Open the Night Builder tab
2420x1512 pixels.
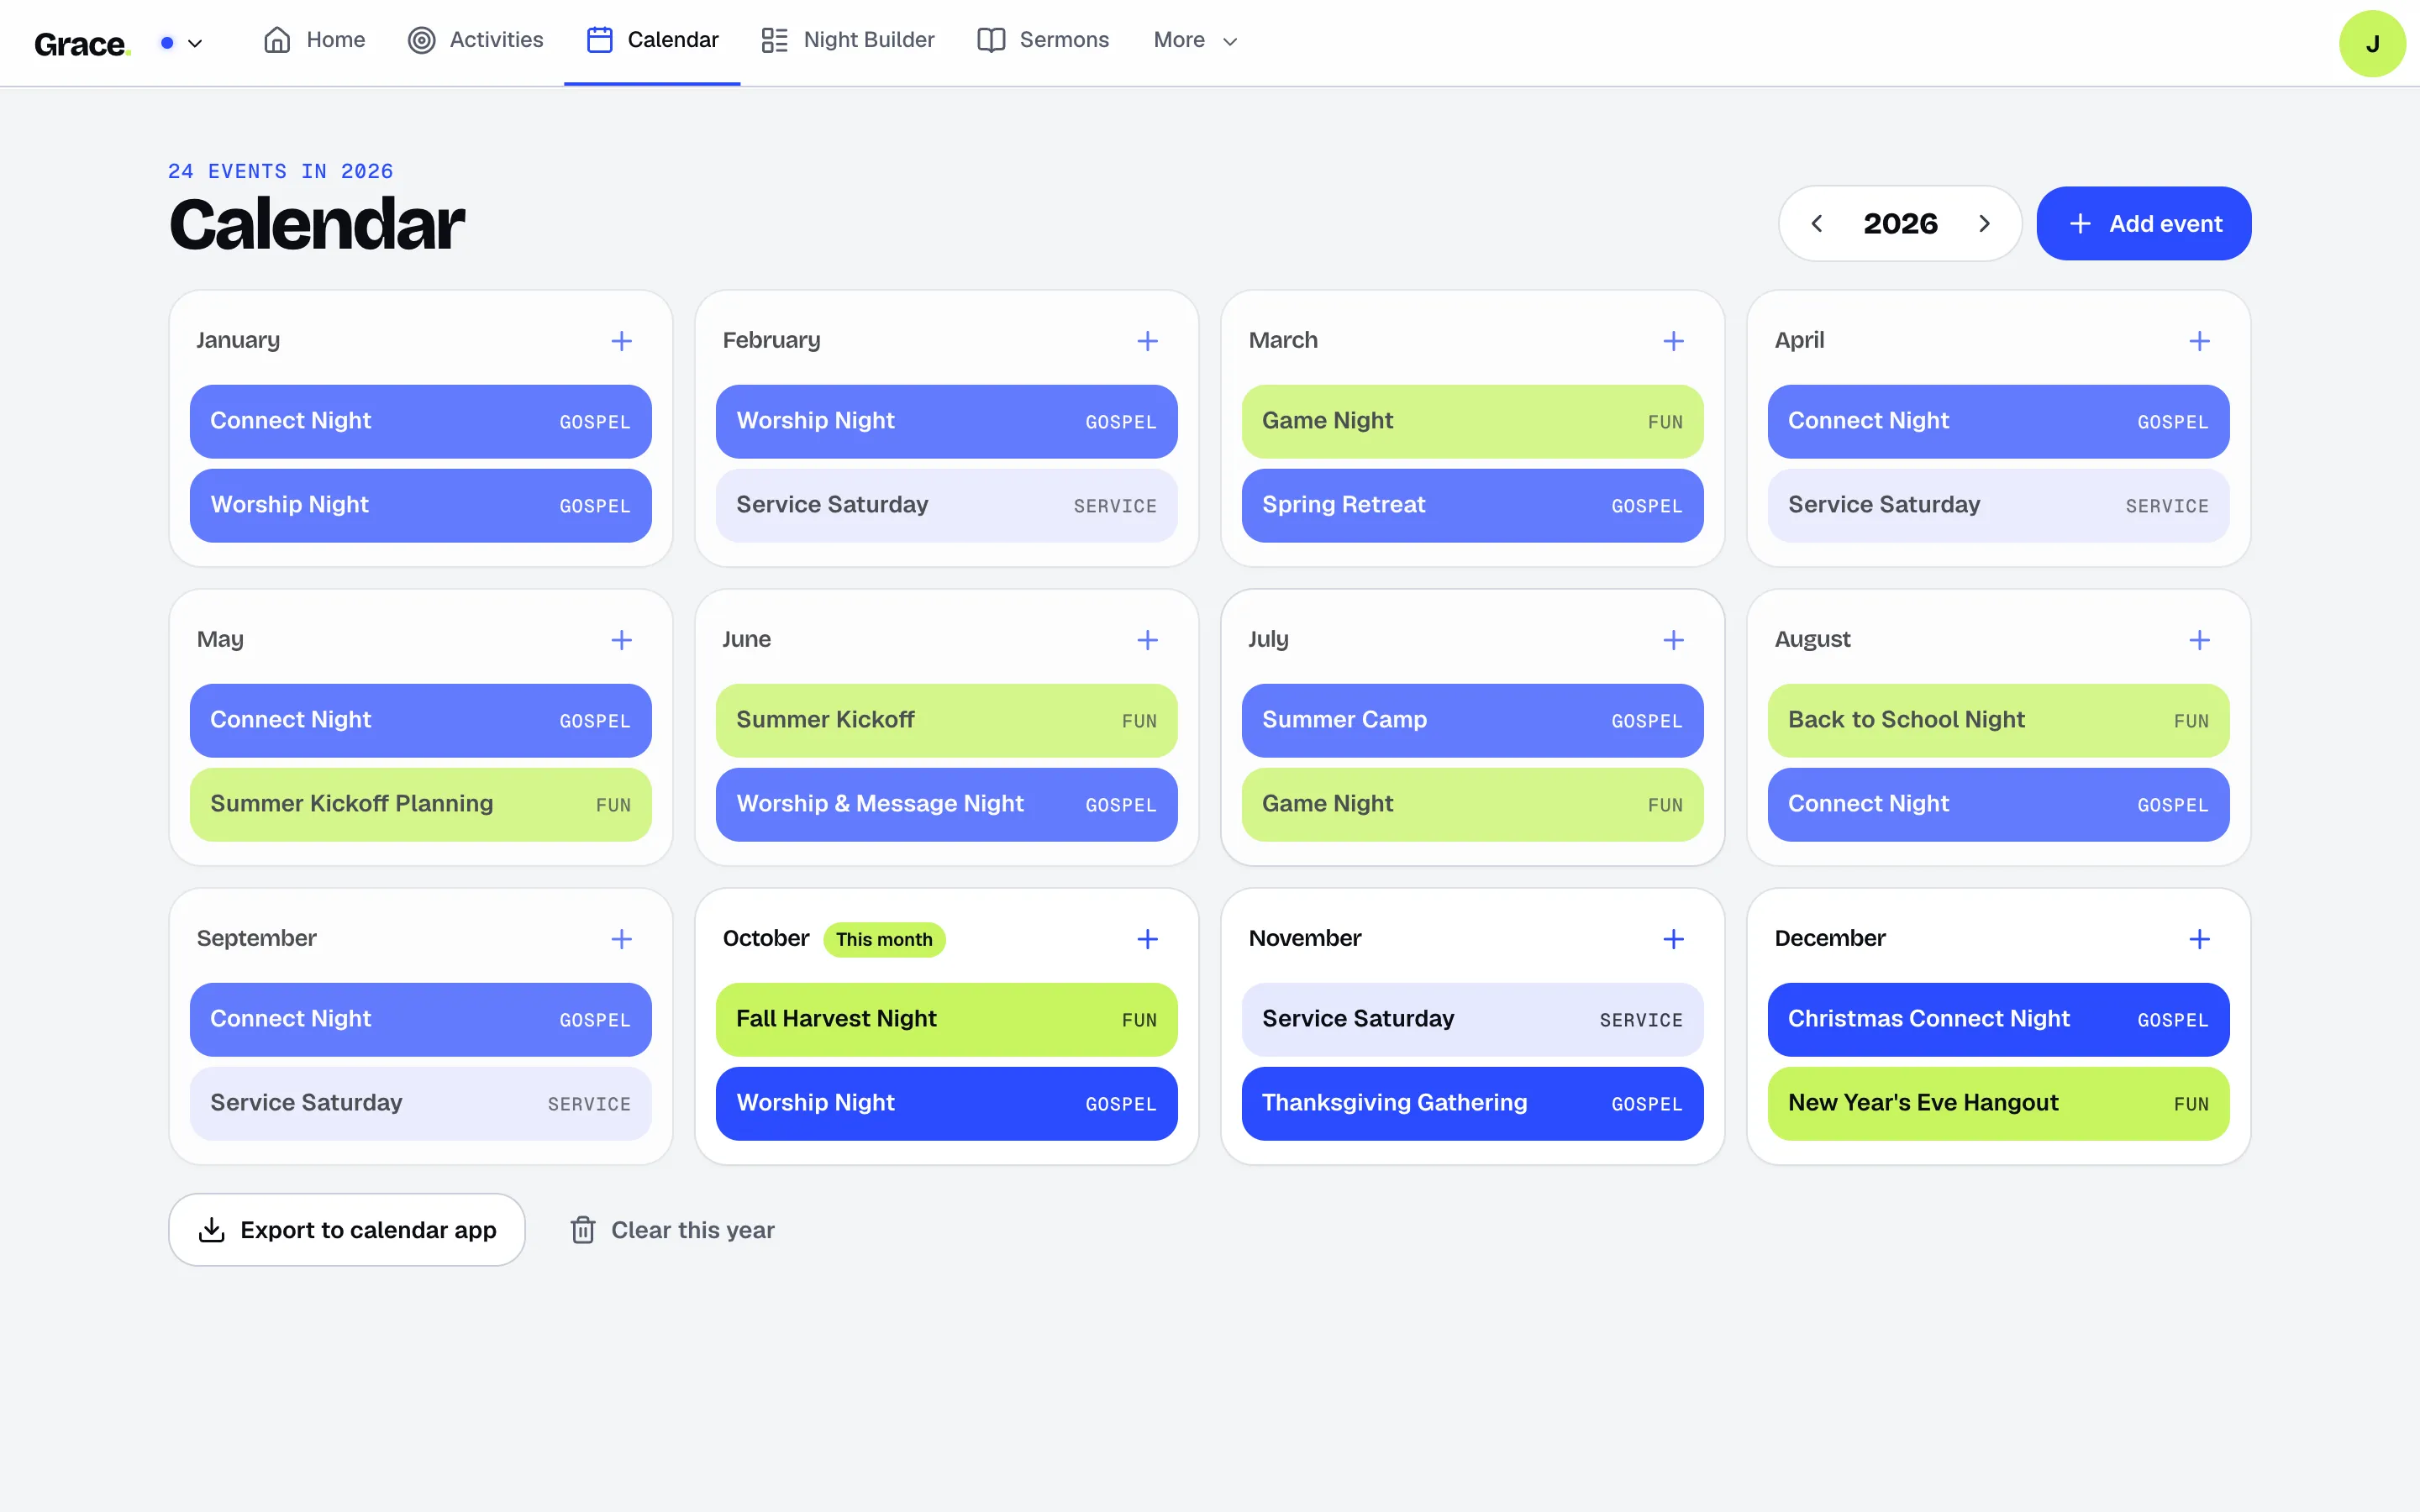pos(847,40)
